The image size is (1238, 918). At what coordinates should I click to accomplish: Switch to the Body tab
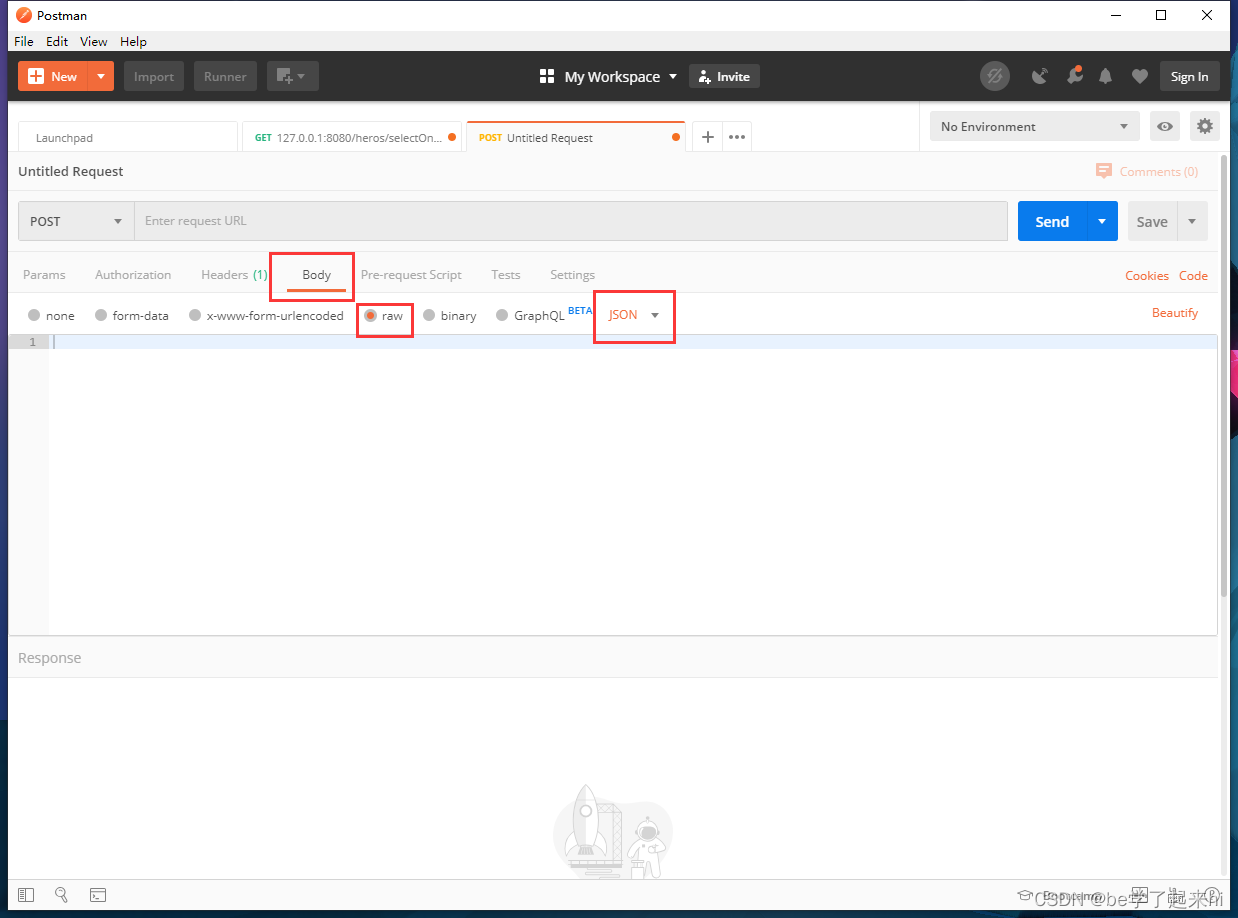(x=316, y=275)
